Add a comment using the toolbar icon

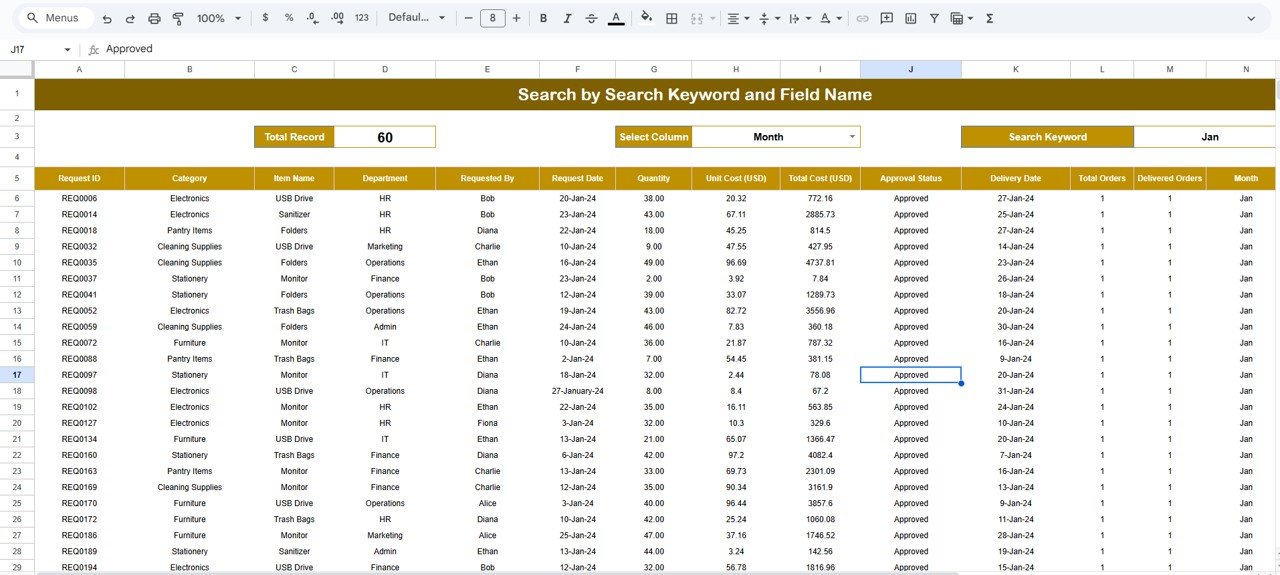(885, 18)
